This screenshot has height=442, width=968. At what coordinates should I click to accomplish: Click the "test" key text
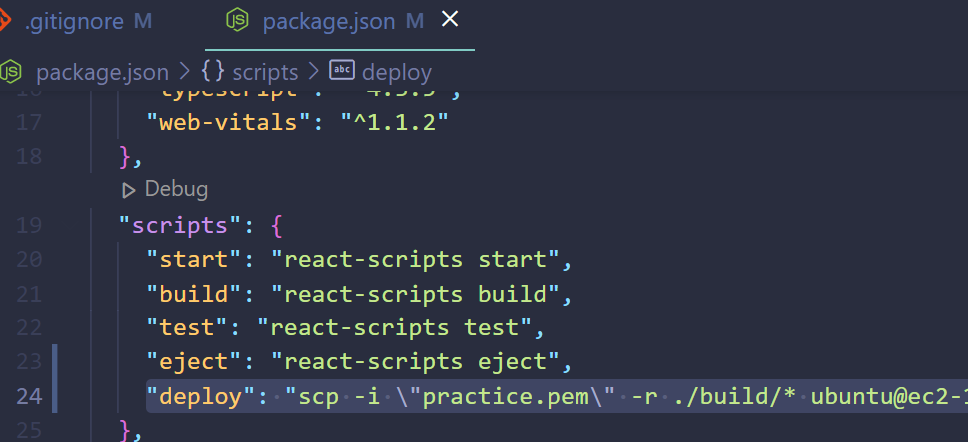[187, 328]
